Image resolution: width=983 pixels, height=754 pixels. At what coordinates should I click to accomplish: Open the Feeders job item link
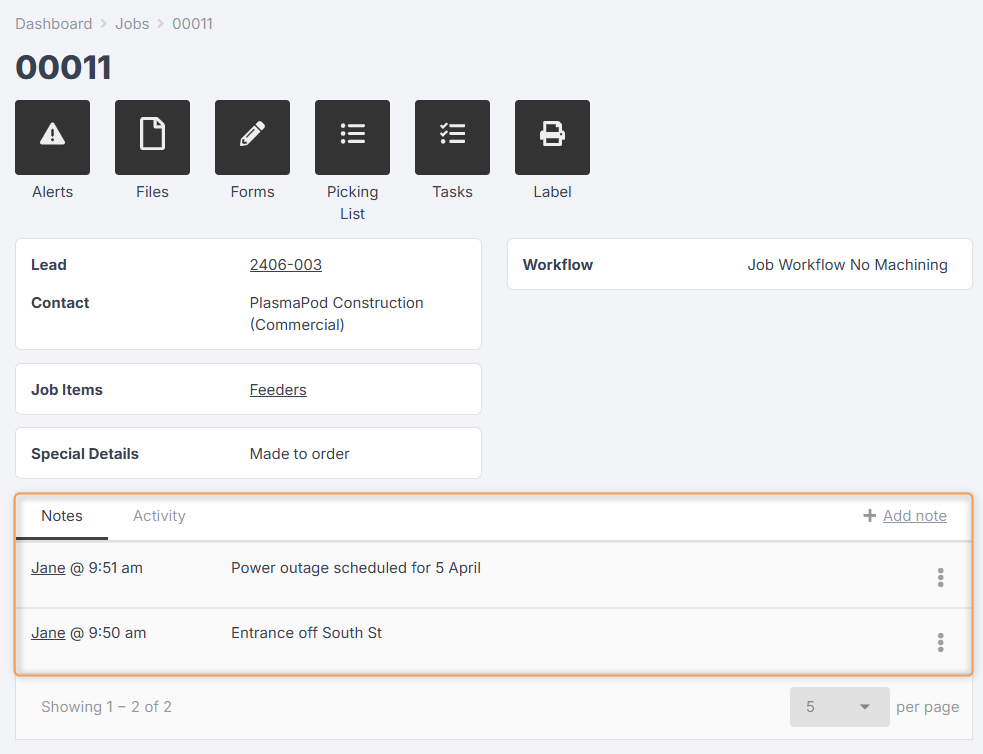coord(278,390)
